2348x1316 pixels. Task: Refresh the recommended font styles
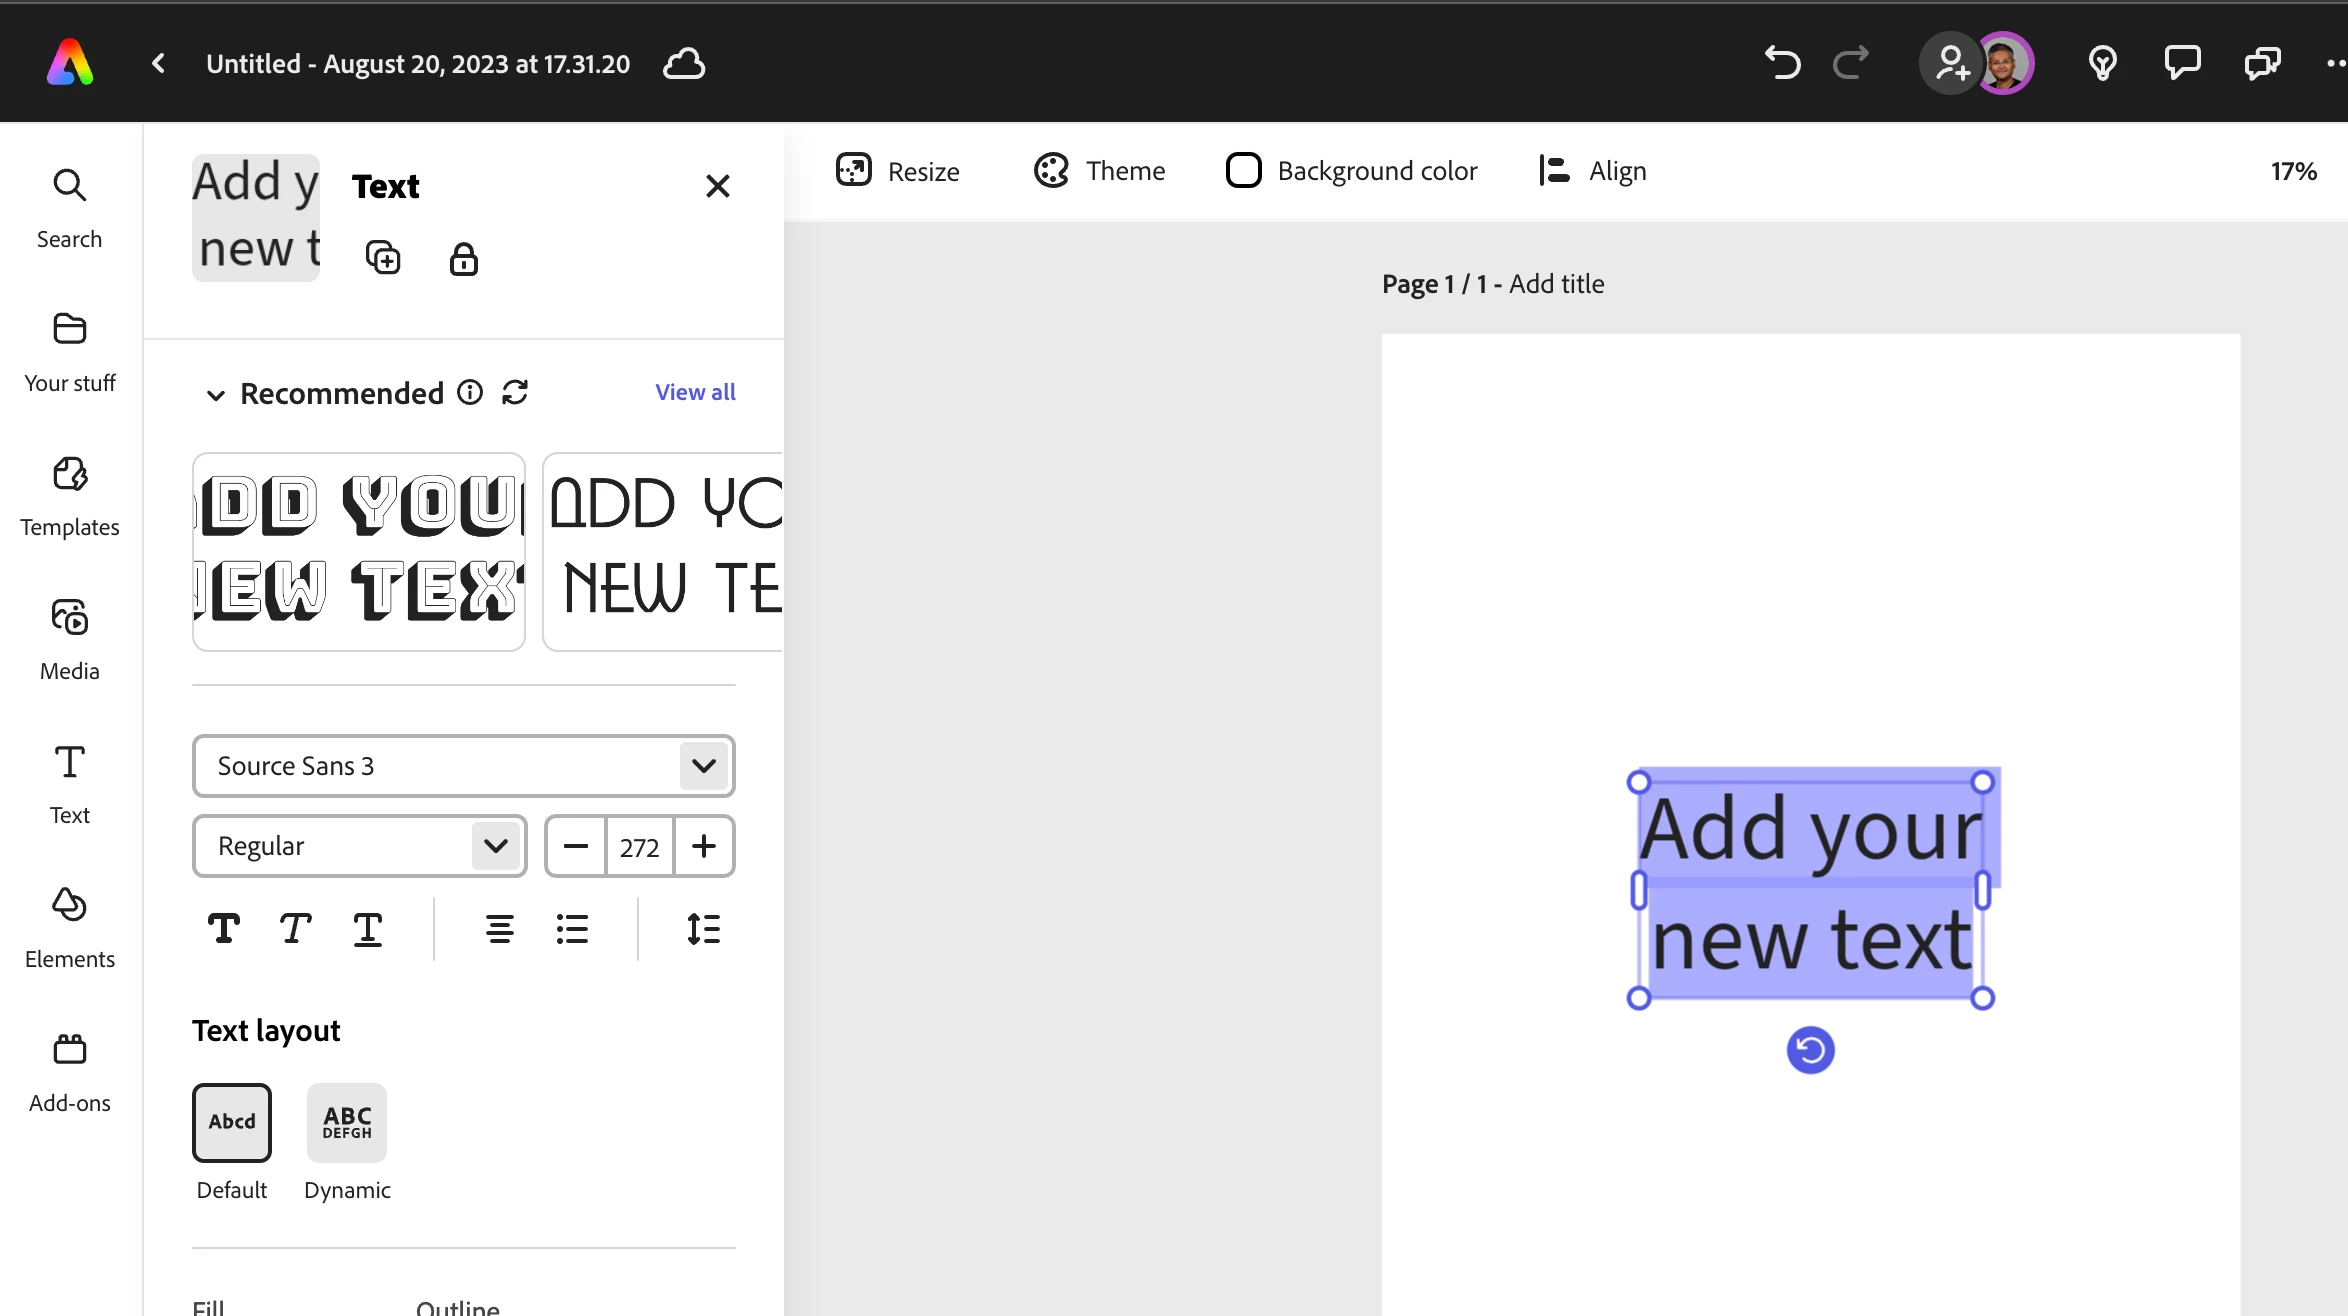point(515,392)
